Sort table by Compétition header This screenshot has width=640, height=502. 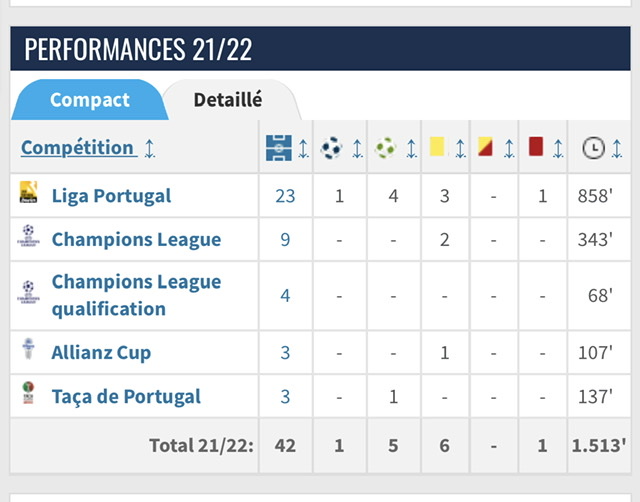[77, 148]
